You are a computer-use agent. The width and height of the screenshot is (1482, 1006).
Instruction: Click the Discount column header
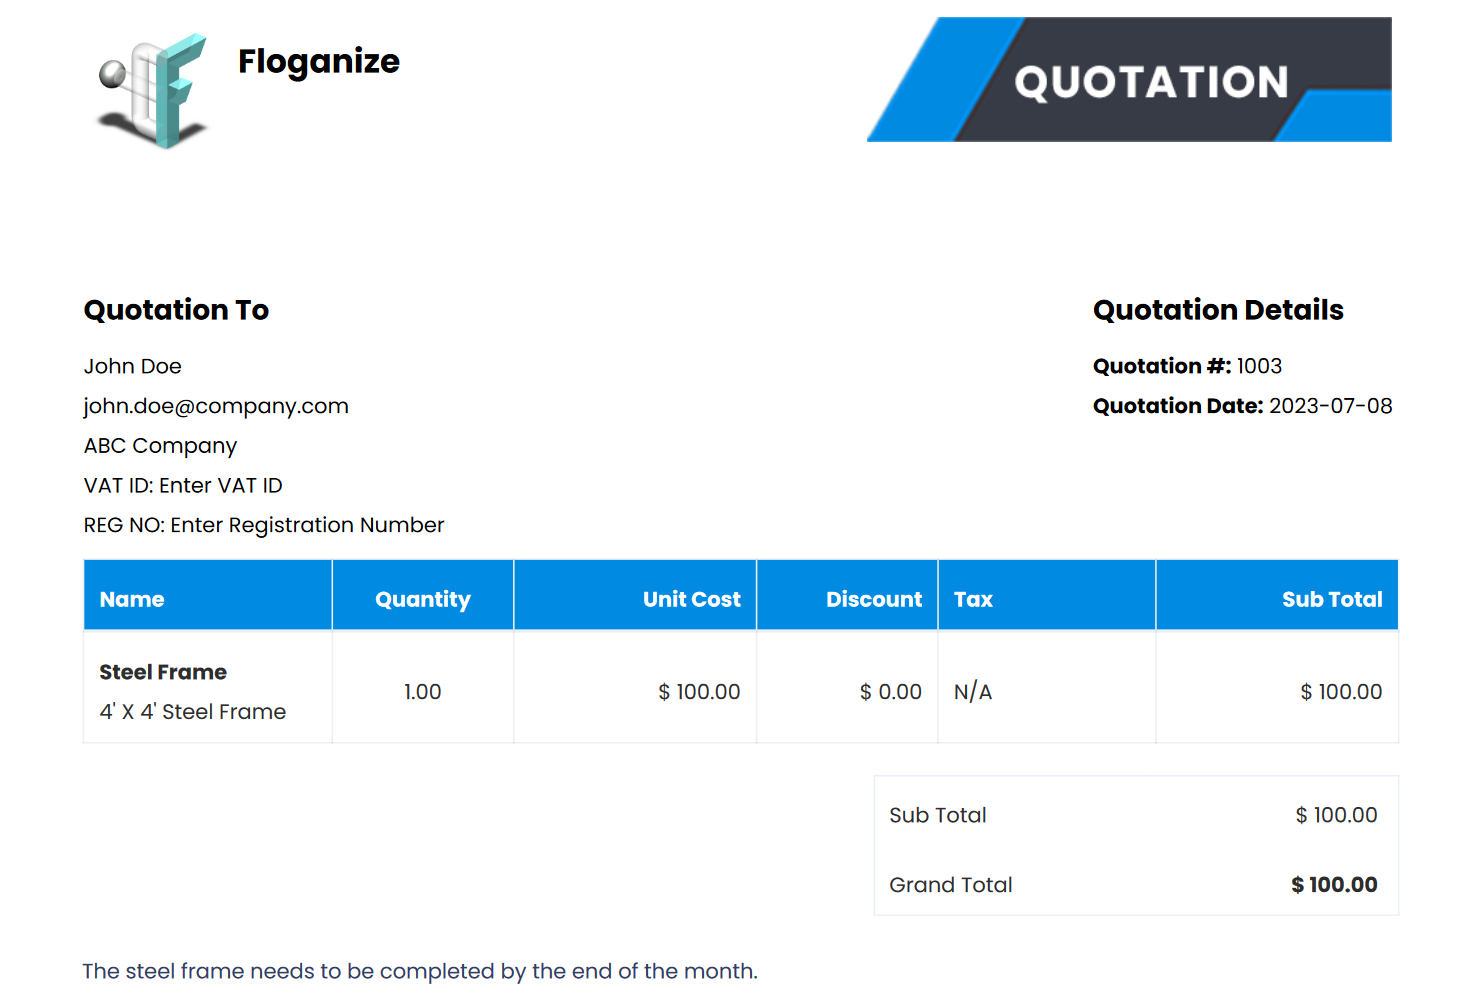point(873,599)
